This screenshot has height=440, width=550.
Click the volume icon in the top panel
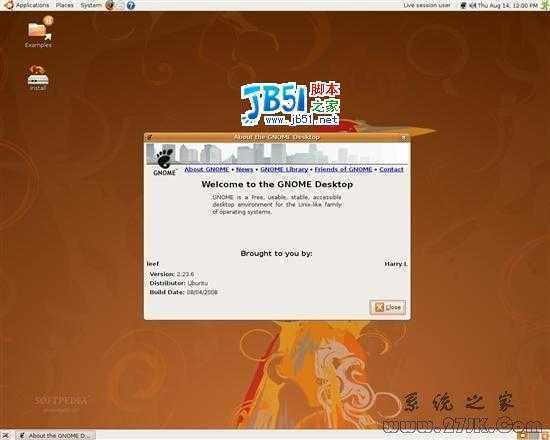(472, 5)
